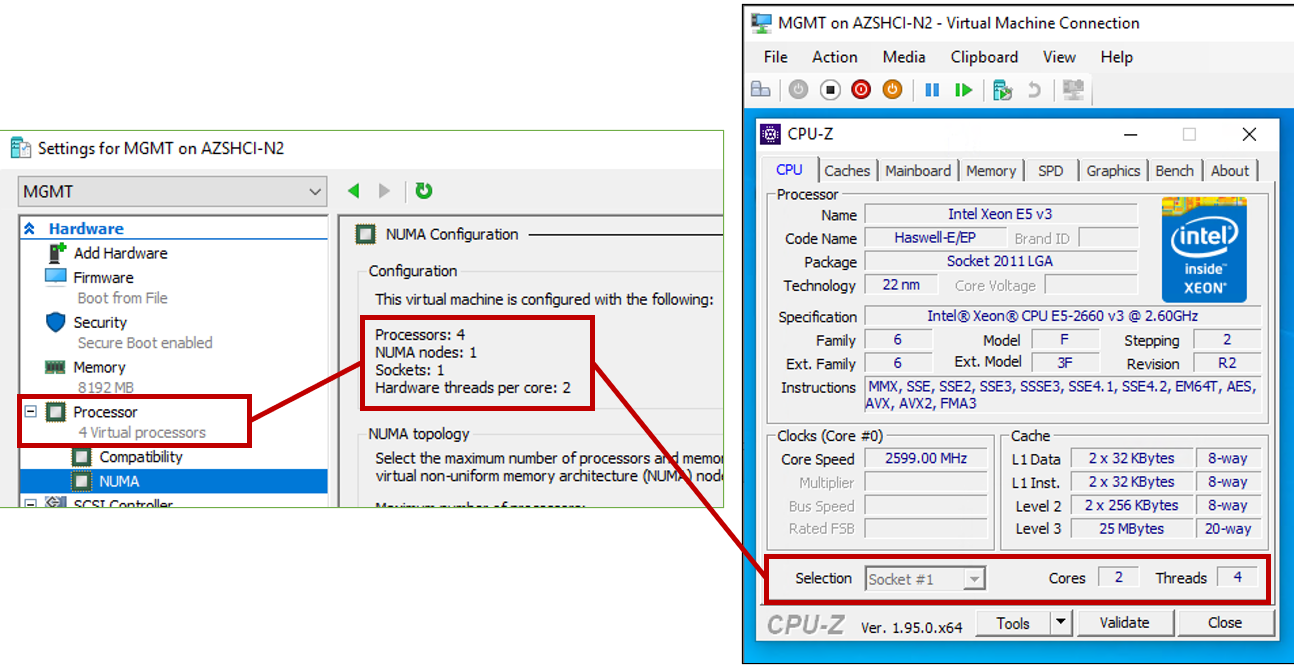
Task: Click the Close button in CPU-Z
Action: pos(1224,623)
